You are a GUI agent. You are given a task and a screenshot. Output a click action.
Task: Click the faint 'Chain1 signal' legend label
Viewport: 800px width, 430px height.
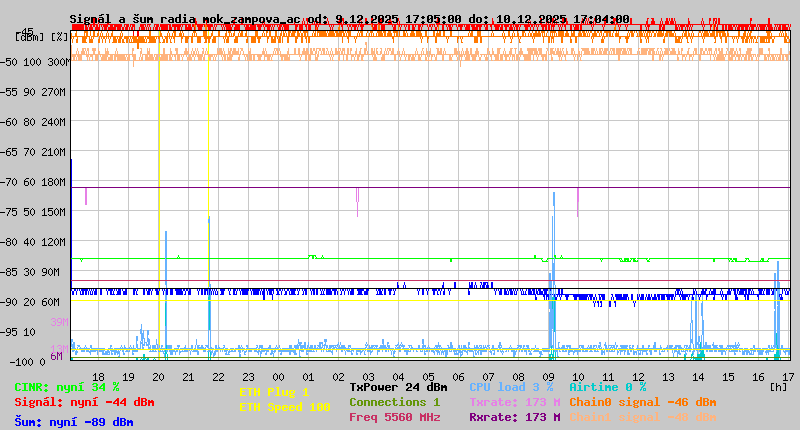coord(643,417)
